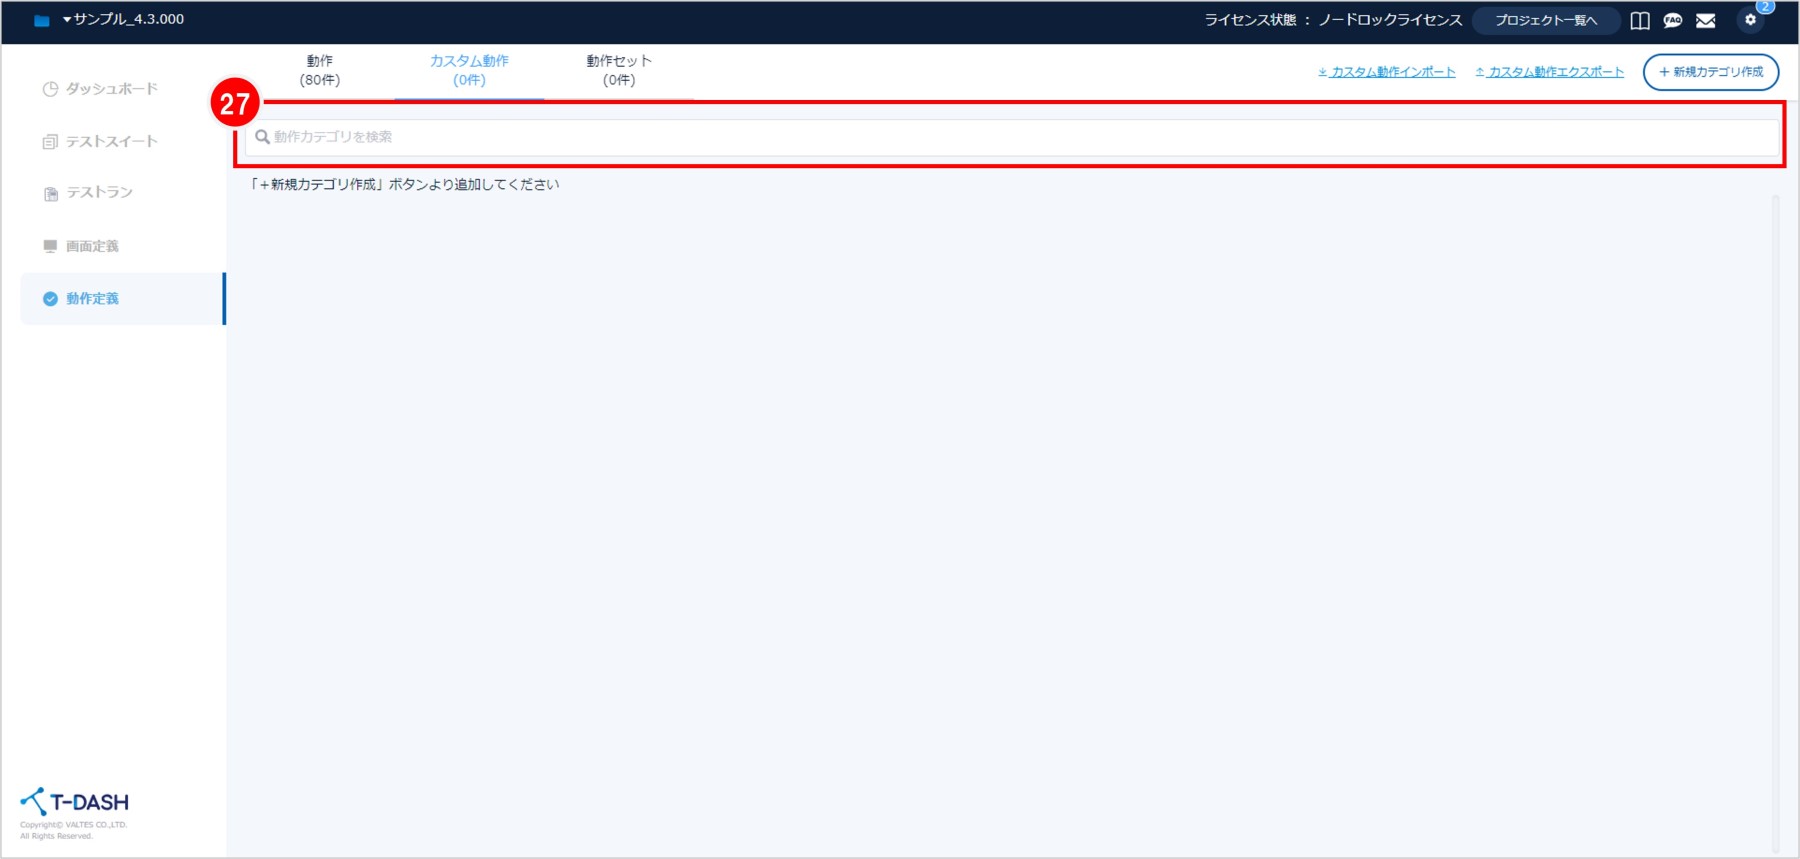Navigate to 画面定義 in the sidebar

point(92,246)
